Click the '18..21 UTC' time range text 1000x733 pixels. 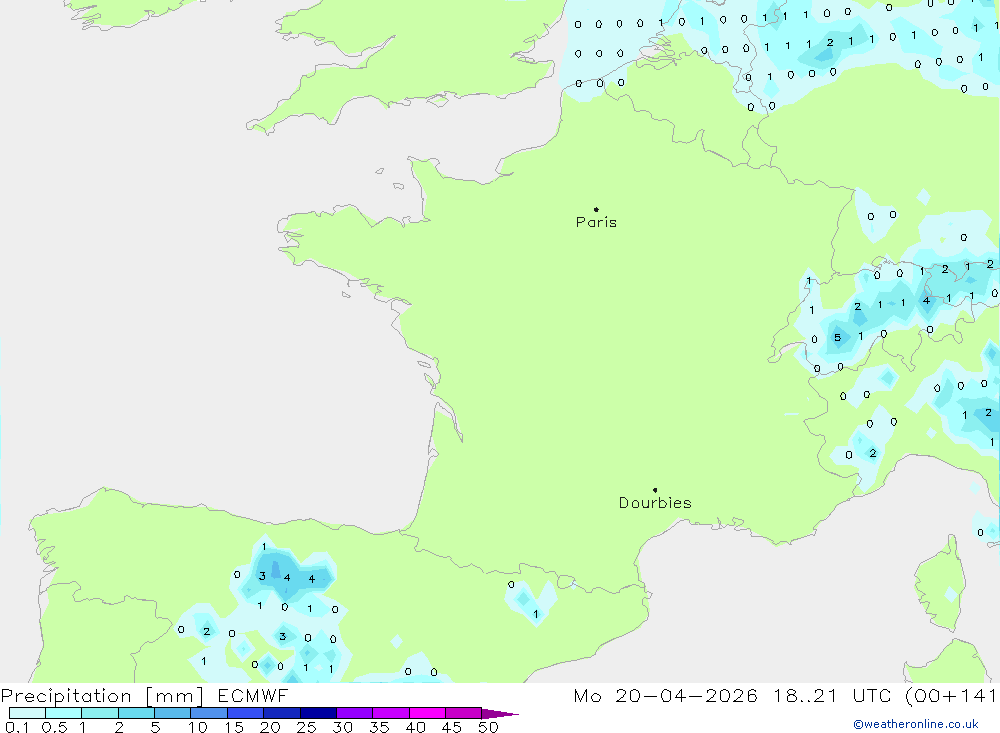tap(833, 696)
